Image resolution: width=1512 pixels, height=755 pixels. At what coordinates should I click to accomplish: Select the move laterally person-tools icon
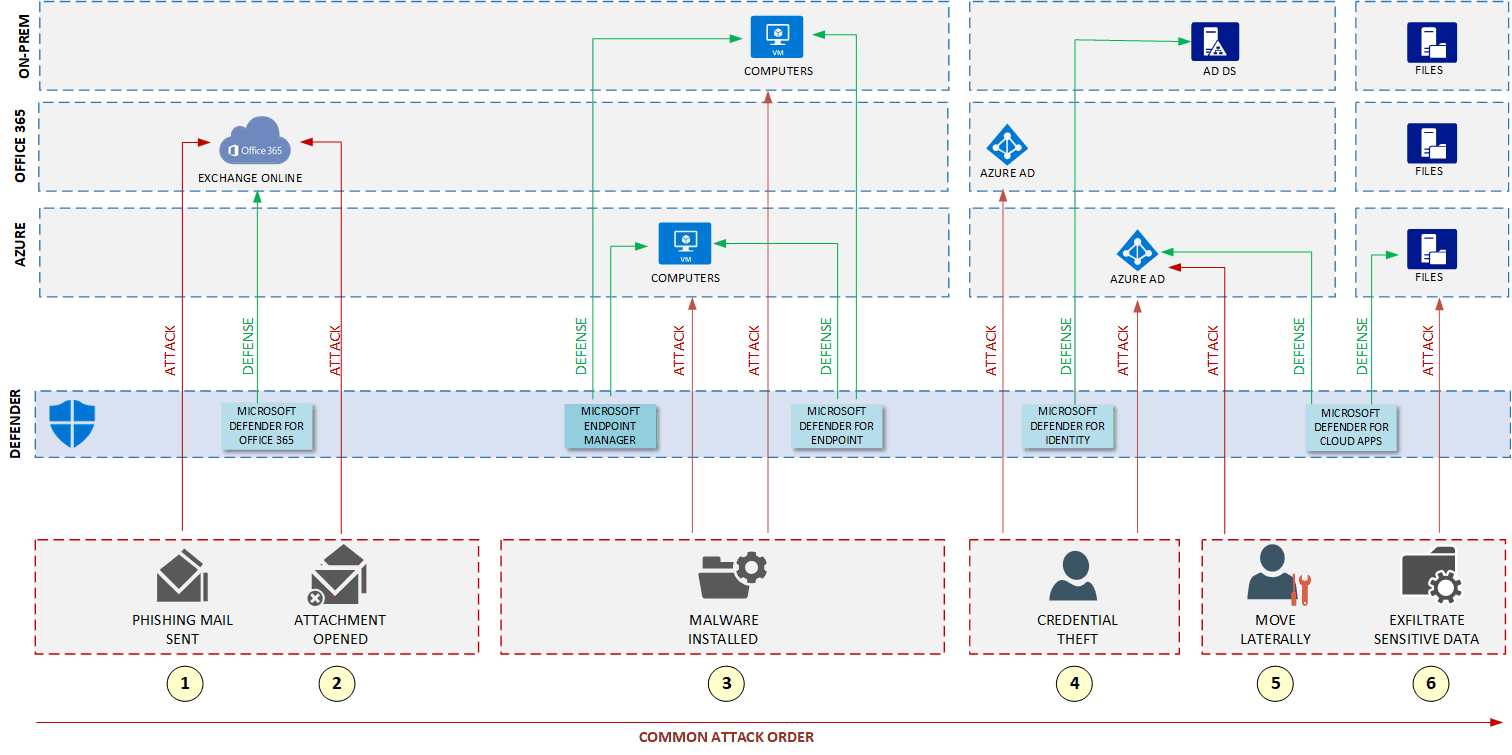[x=1278, y=575]
